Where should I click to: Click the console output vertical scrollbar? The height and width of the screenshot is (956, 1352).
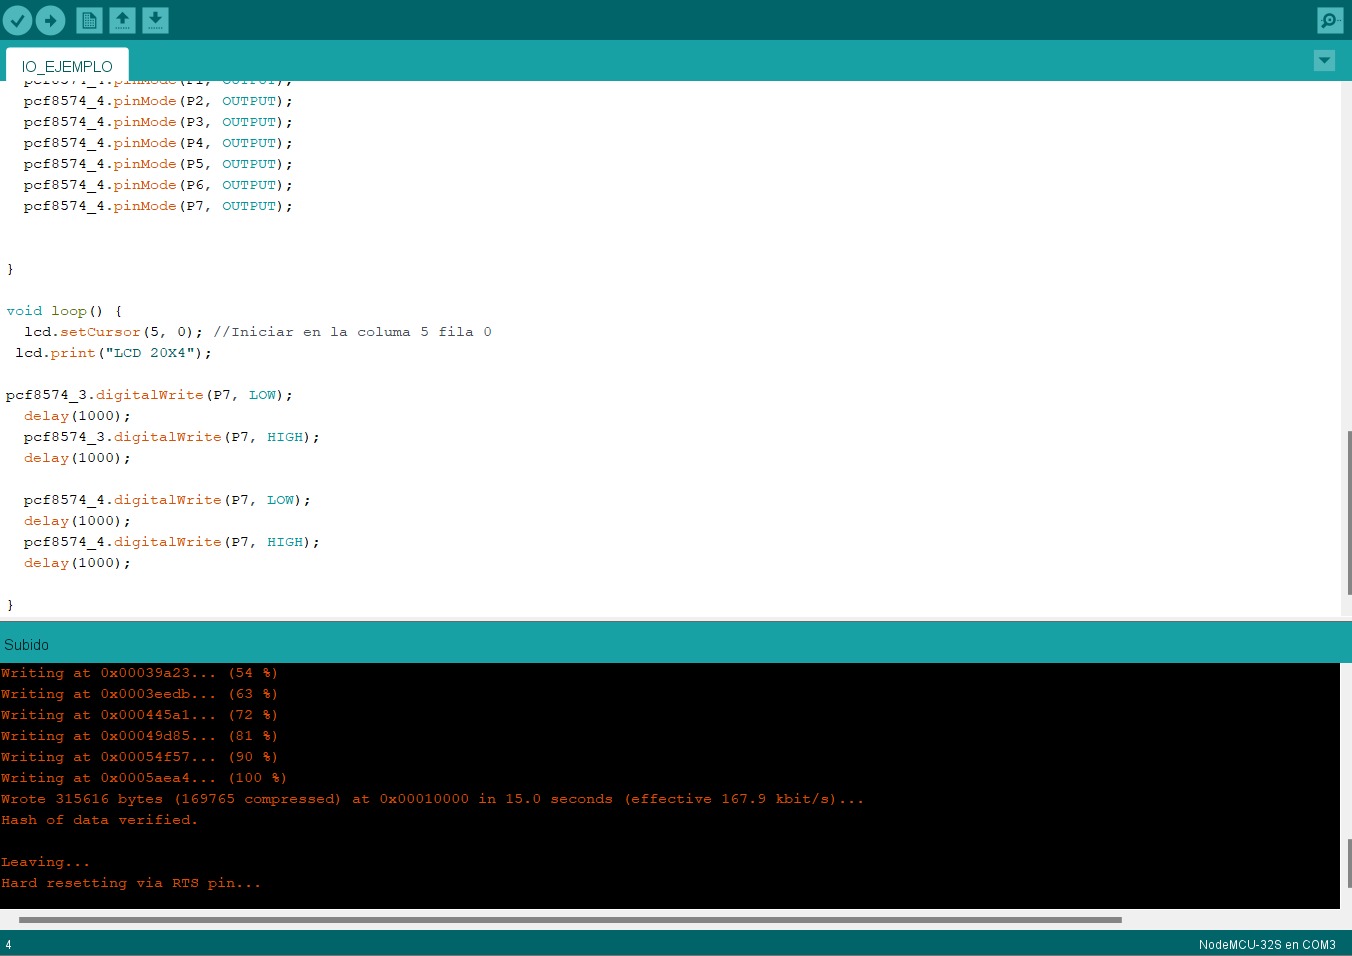1348,862
